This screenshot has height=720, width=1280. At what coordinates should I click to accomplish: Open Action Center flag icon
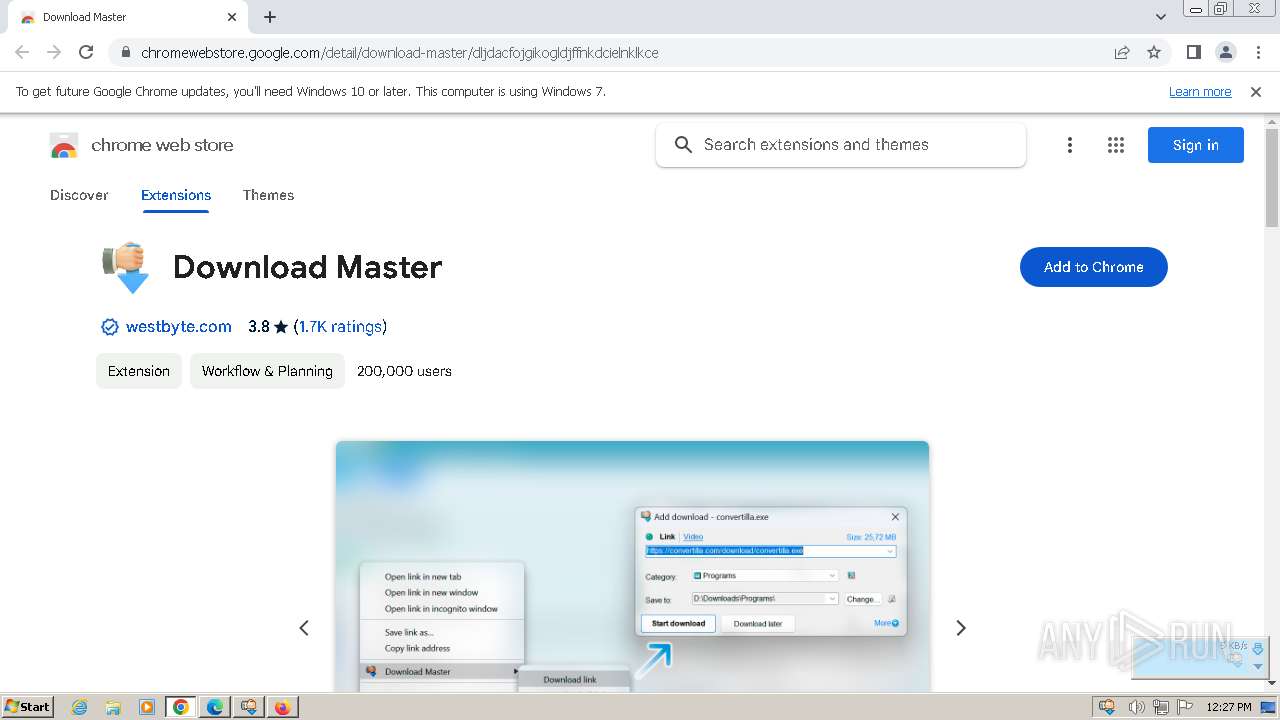click(1185, 707)
